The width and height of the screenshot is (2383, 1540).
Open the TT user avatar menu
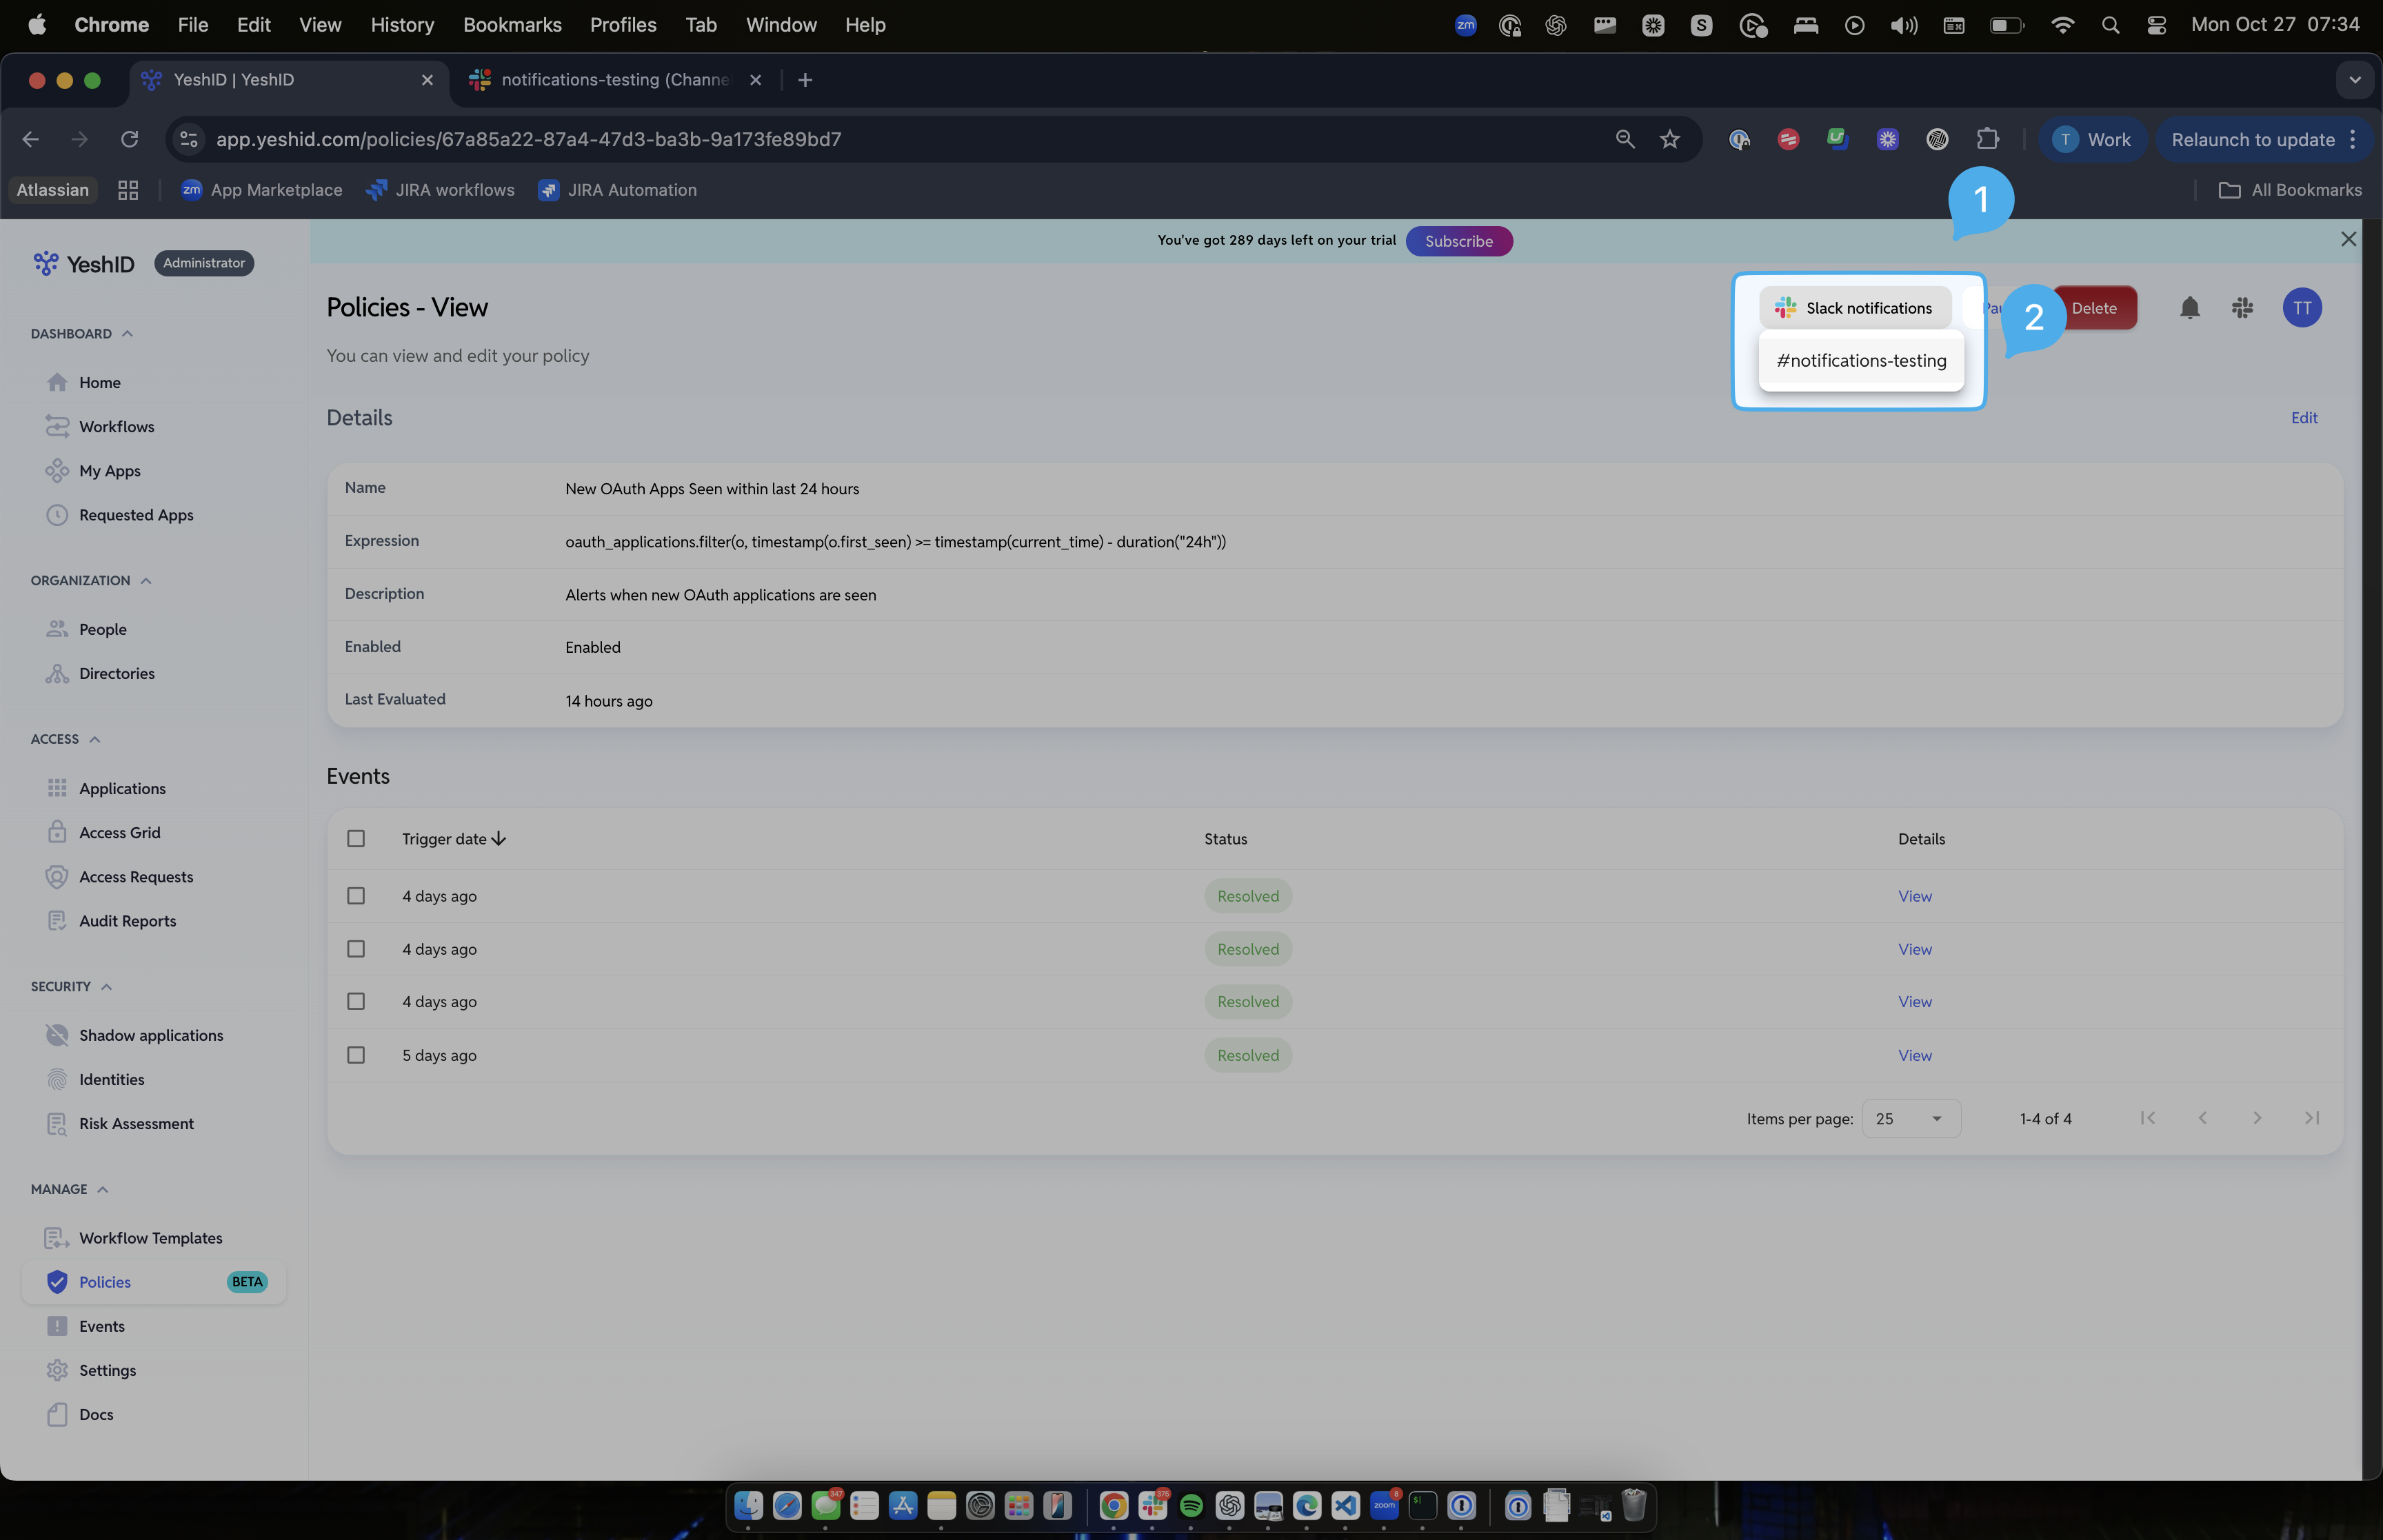pos(2302,308)
